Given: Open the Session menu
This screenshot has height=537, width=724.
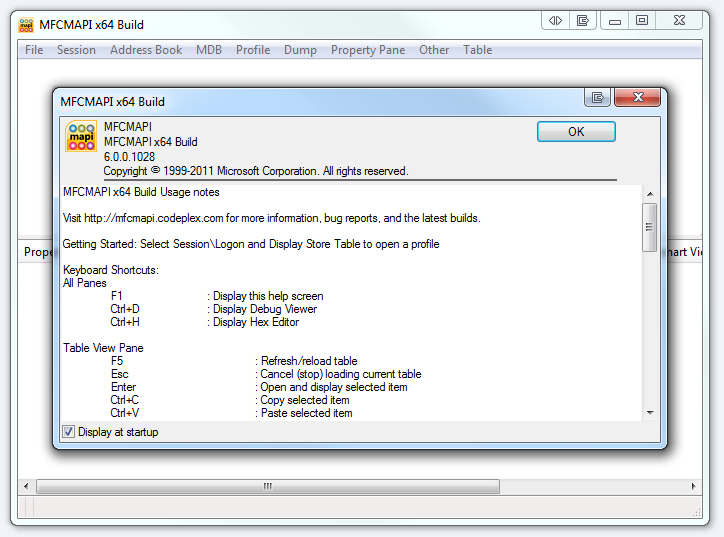Looking at the screenshot, I should [x=76, y=50].
